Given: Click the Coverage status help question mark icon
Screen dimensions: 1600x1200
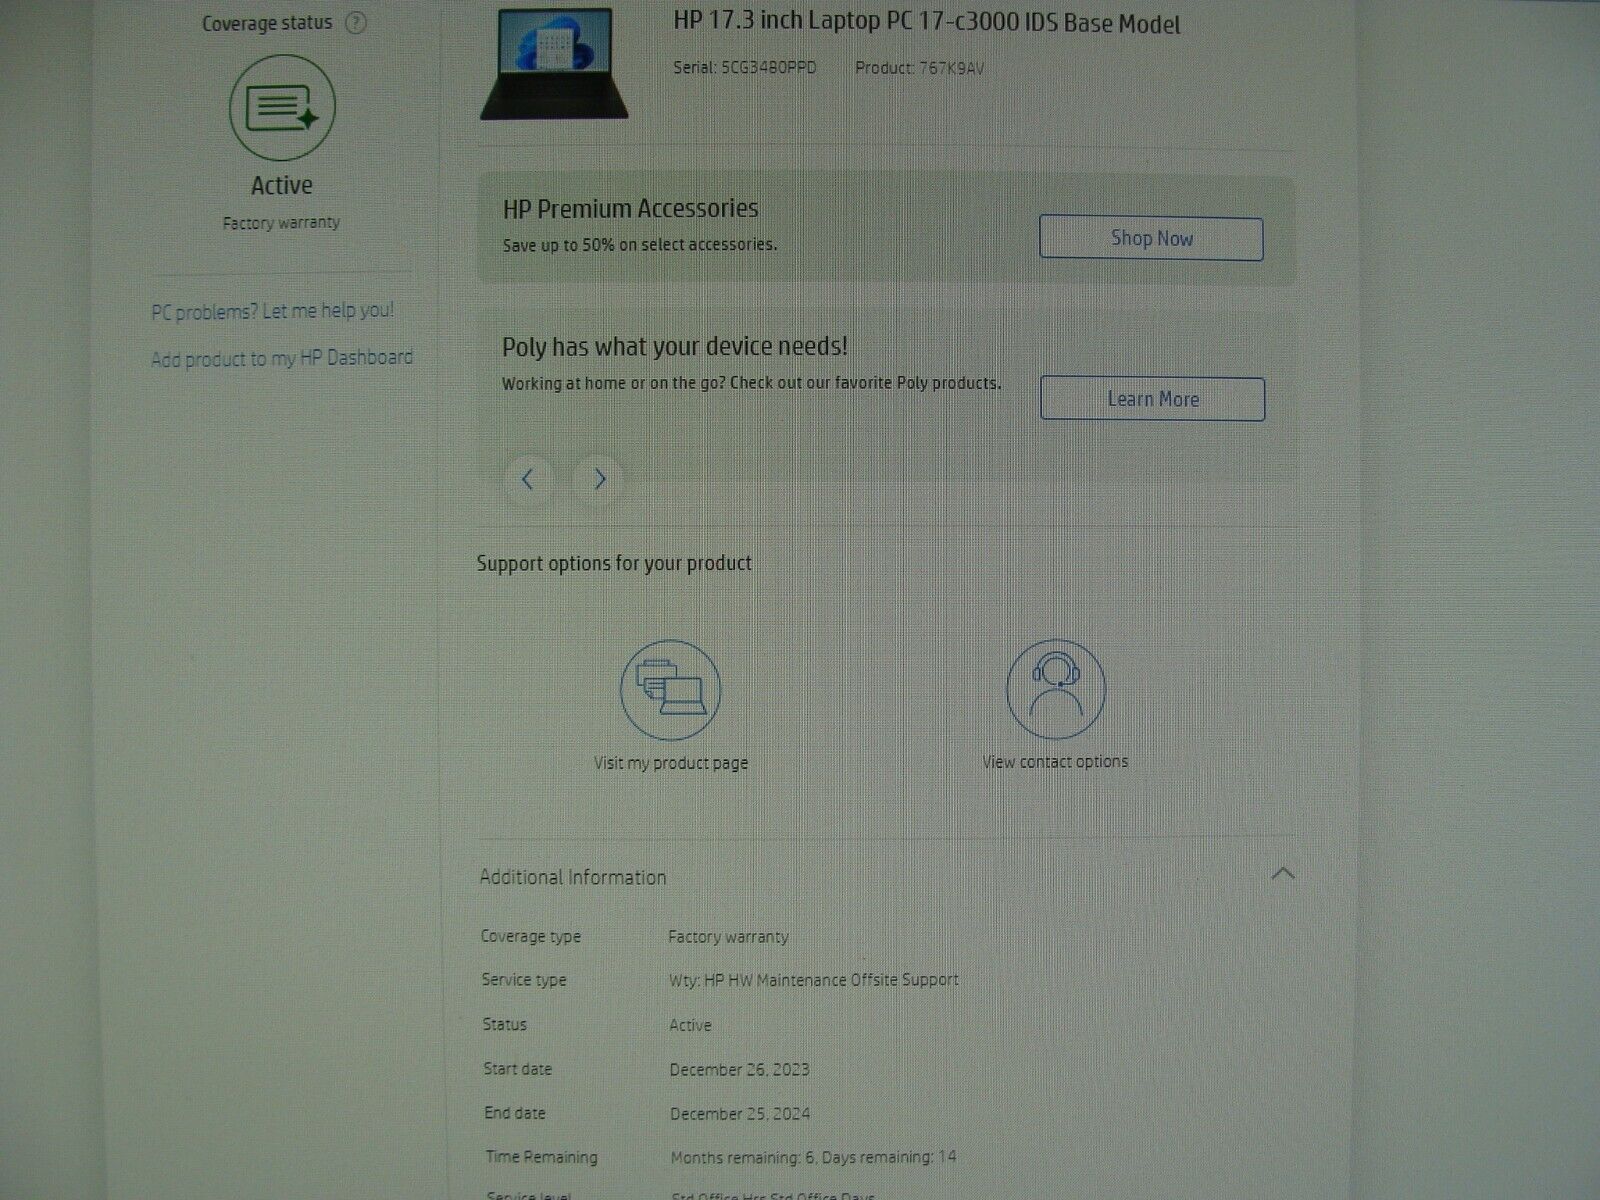Looking at the screenshot, I should [355, 23].
